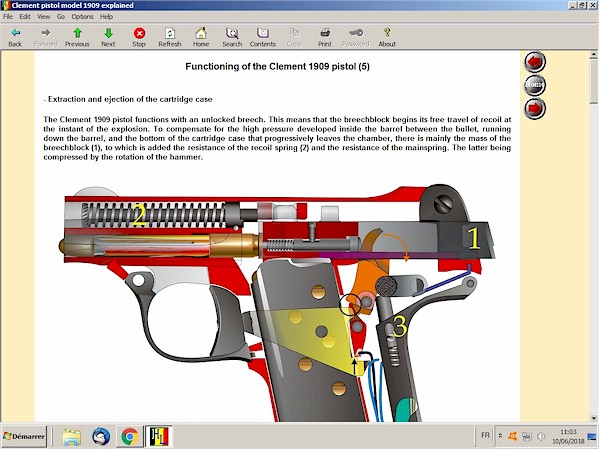Open Thunderbird from the taskbar

(x=101, y=437)
